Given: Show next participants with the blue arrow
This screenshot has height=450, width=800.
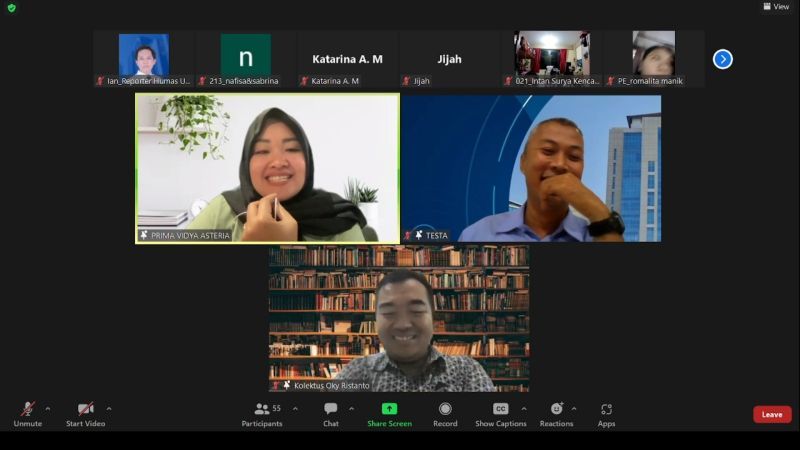Looking at the screenshot, I should coord(722,59).
